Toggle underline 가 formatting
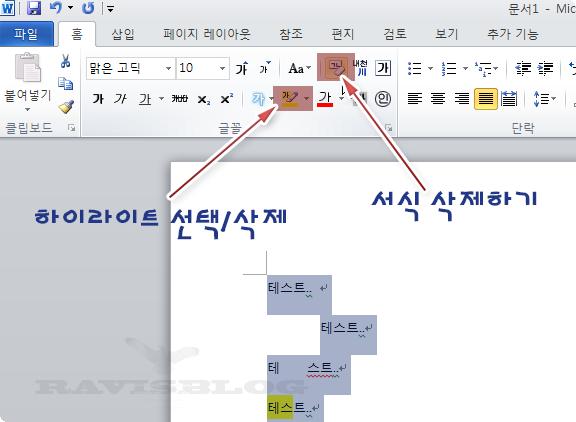The height and width of the screenshot is (422, 576). pos(145,99)
